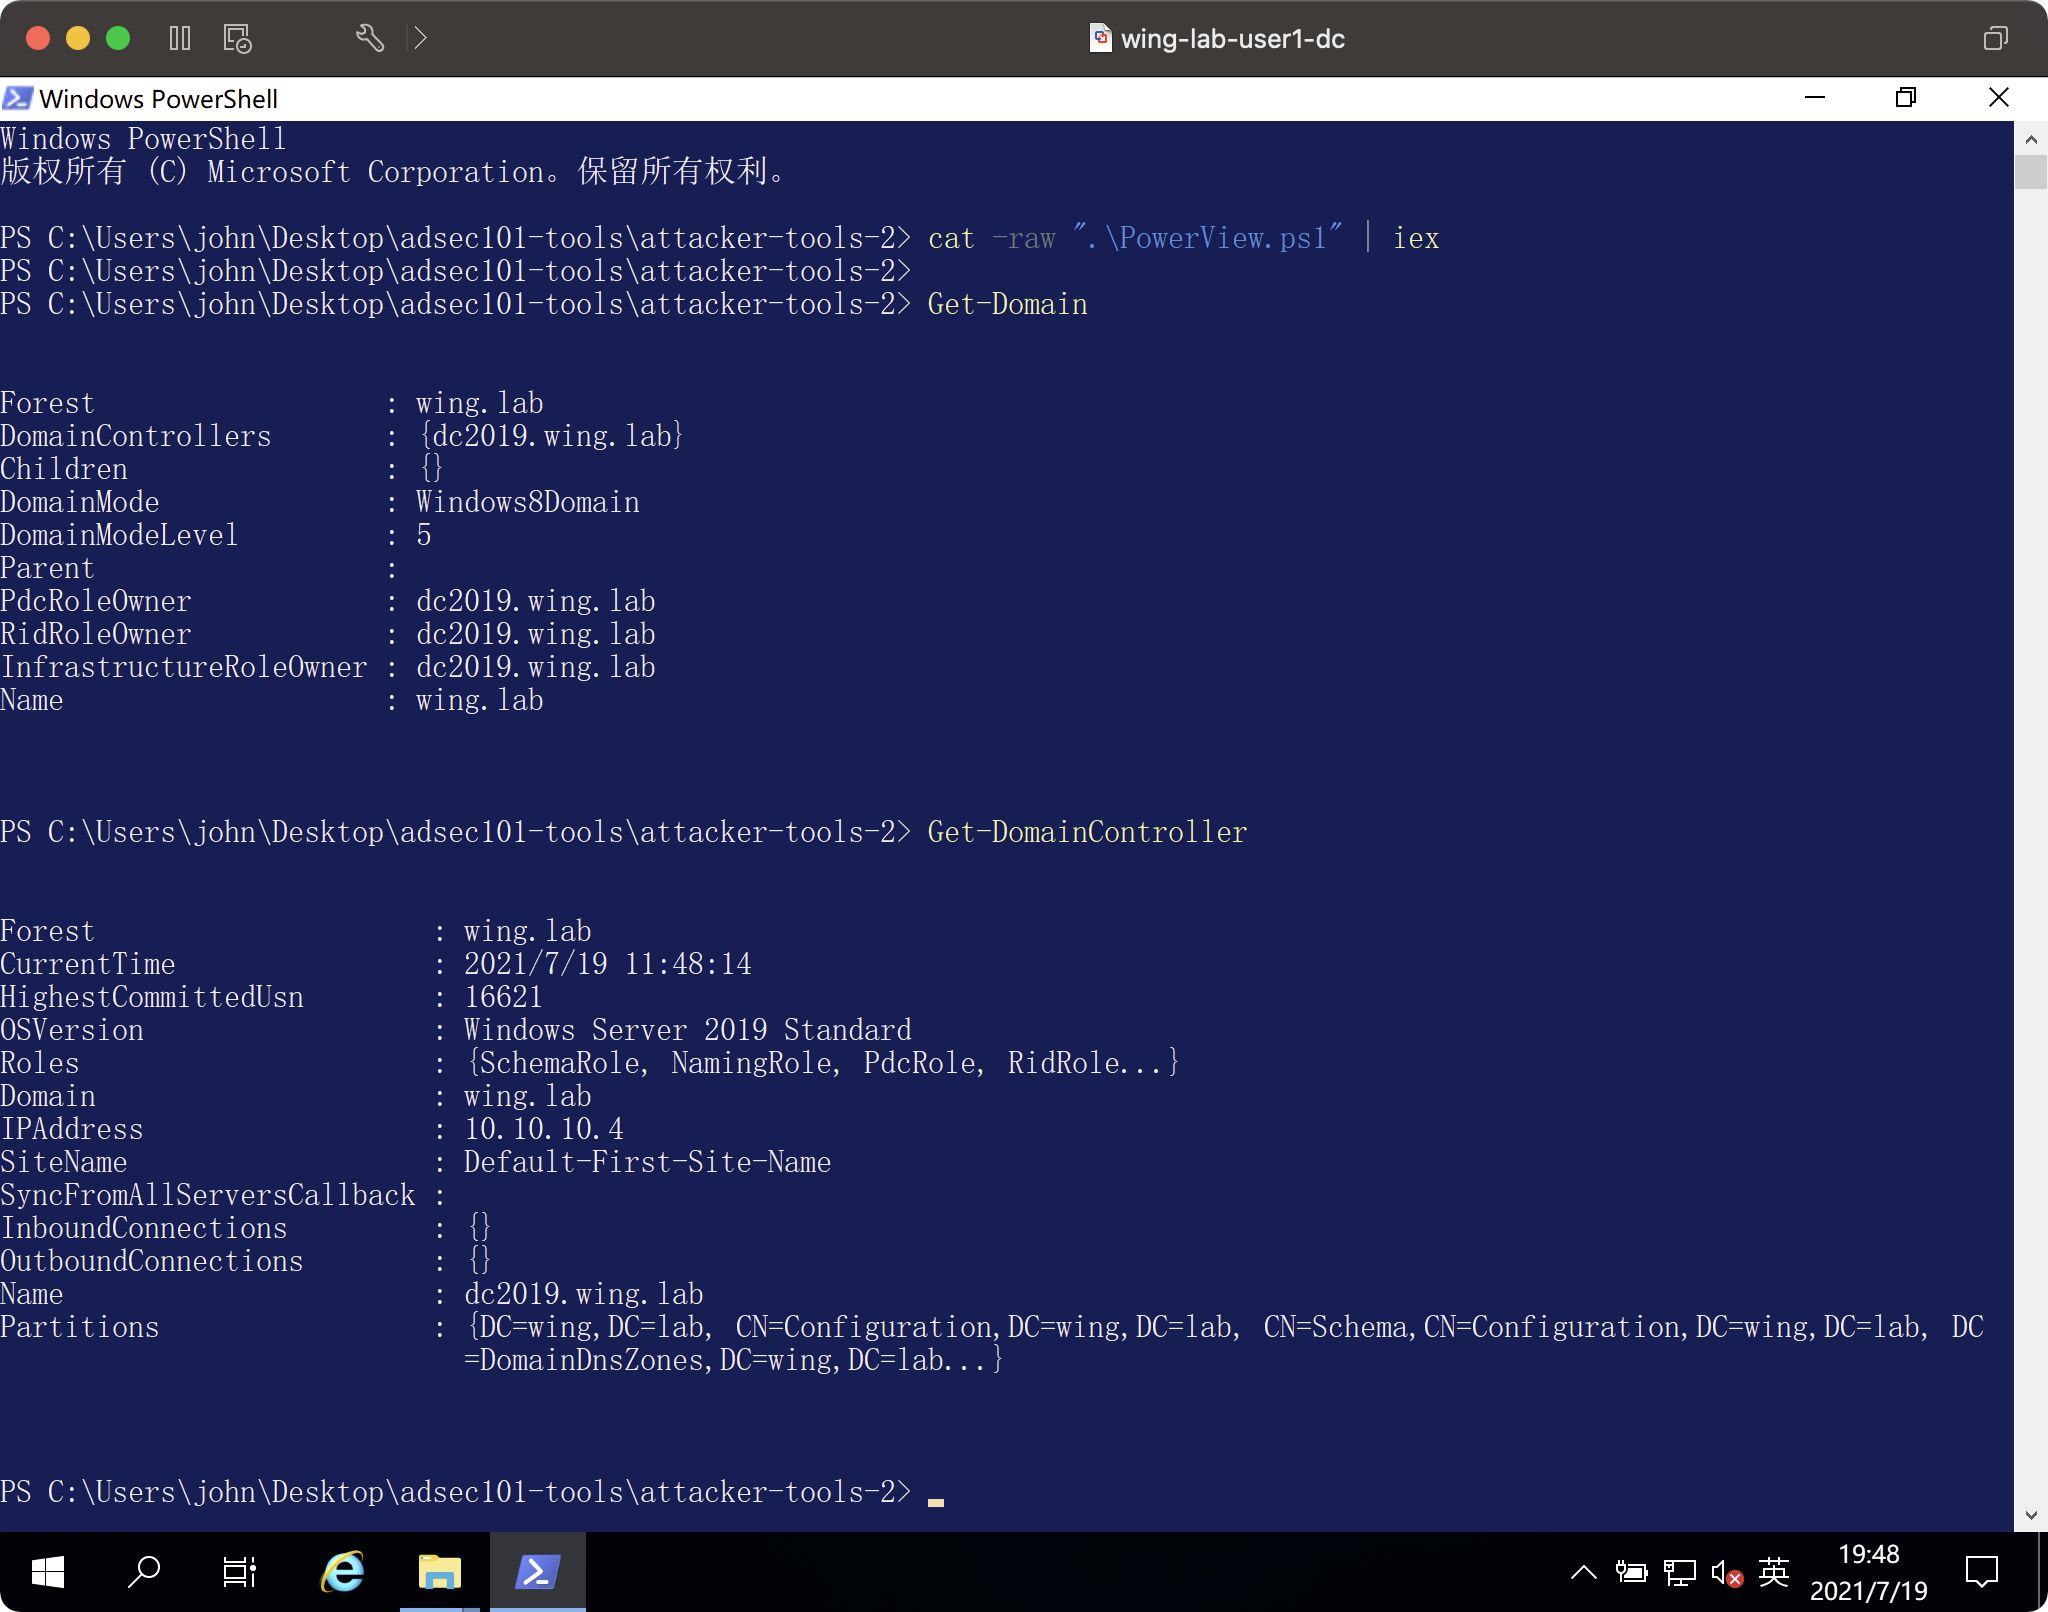Launch Internet Explorer from the taskbar
The height and width of the screenshot is (1612, 2048).
(x=342, y=1572)
